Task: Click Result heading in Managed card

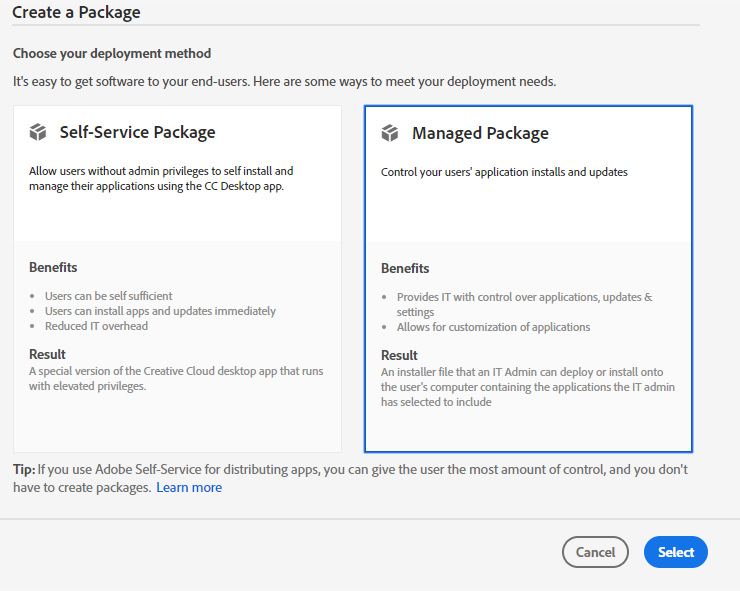Action: click(399, 355)
